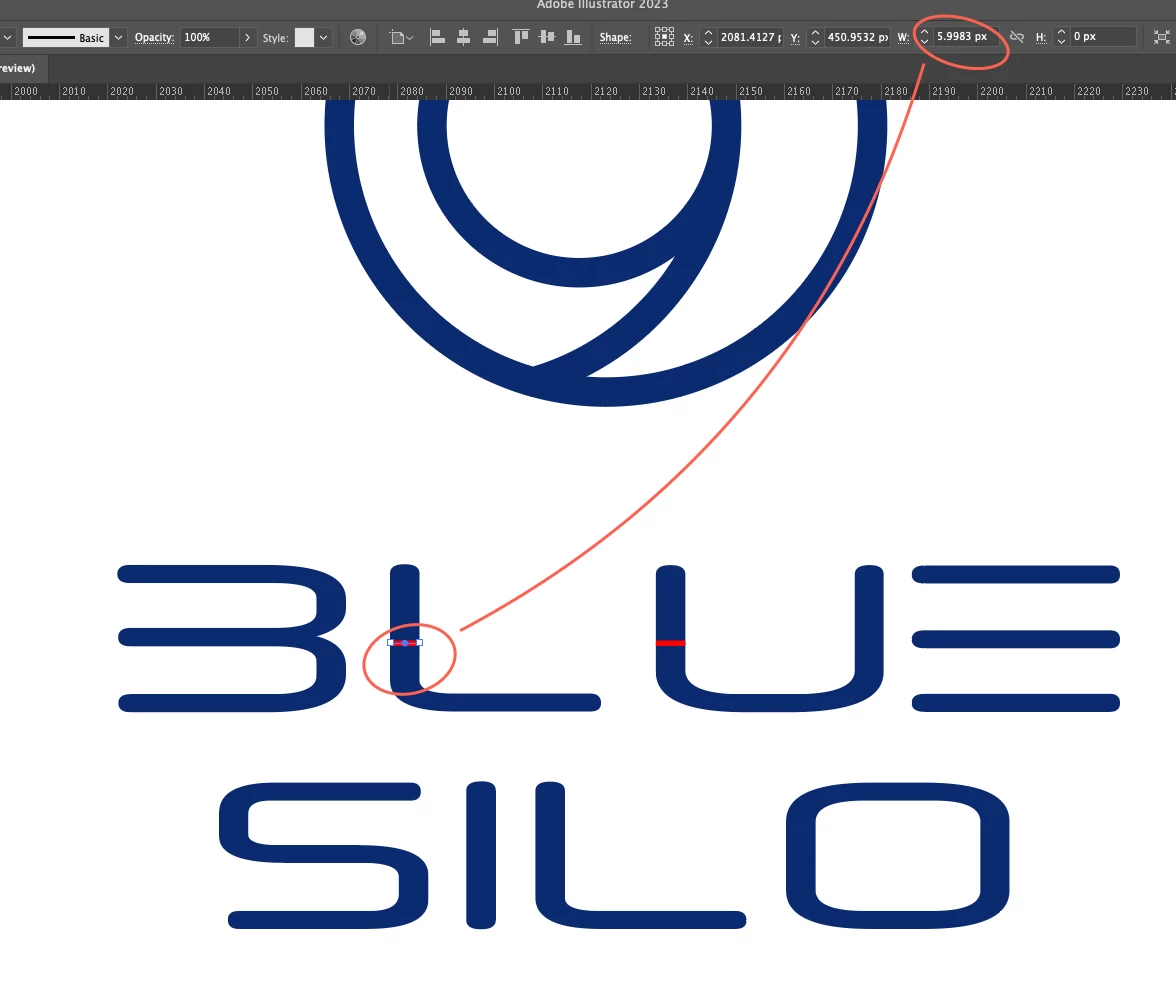Expand the opacity slider arrow

248,38
